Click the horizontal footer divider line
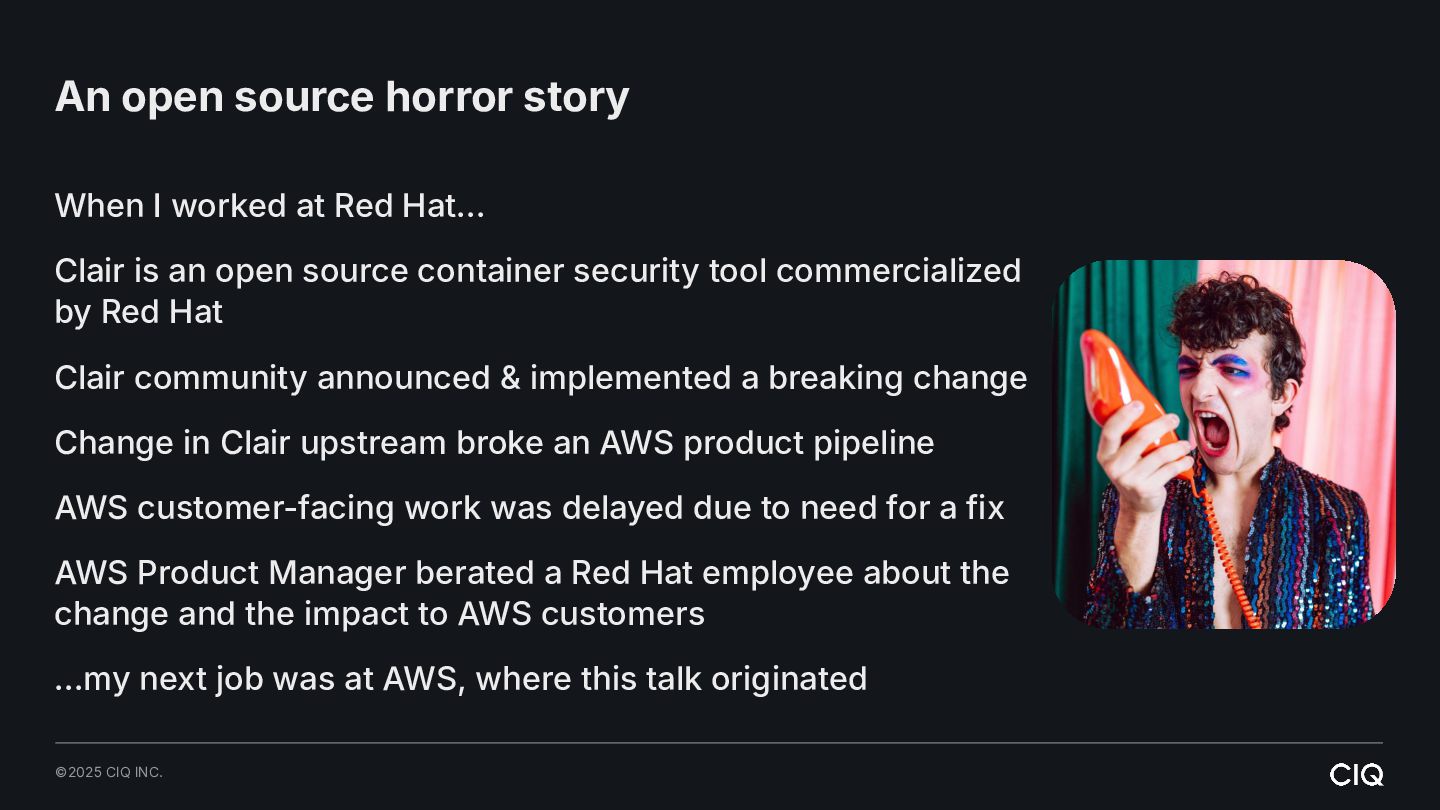1440x810 pixels. [719, 743]
